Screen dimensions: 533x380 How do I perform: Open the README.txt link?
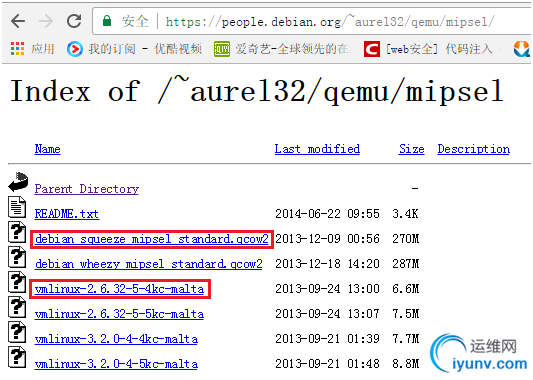coord(67,214)
